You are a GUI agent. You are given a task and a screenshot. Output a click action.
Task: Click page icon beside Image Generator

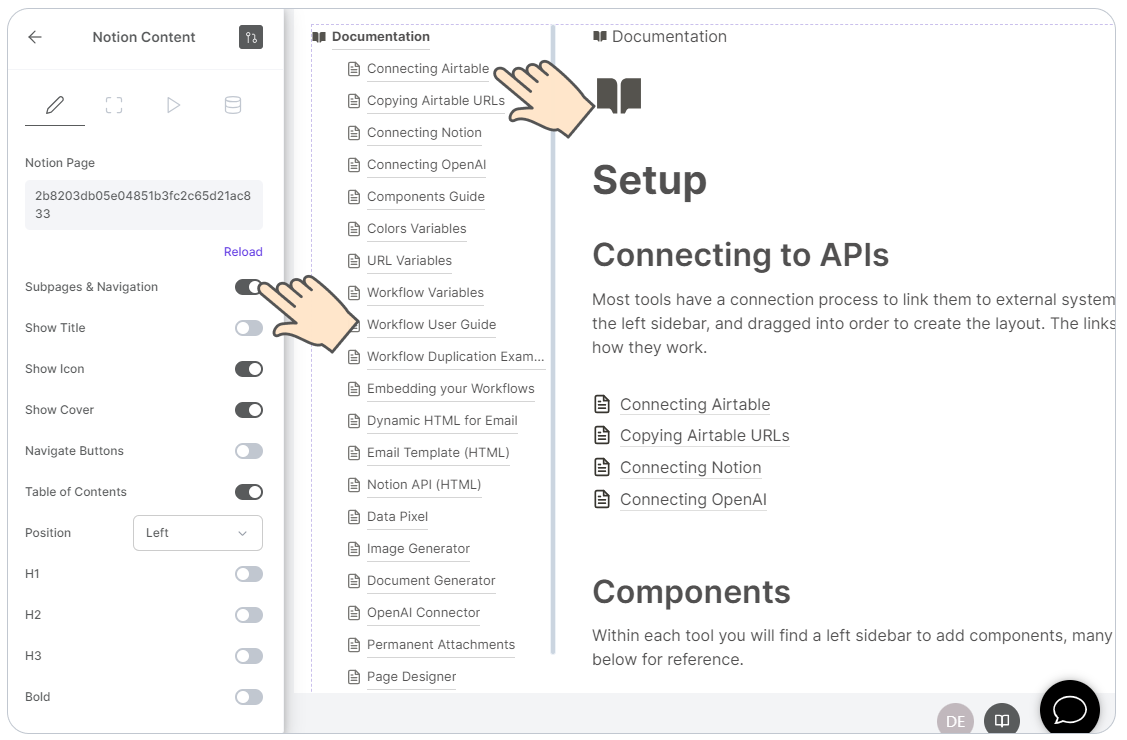tap(354, 549)
